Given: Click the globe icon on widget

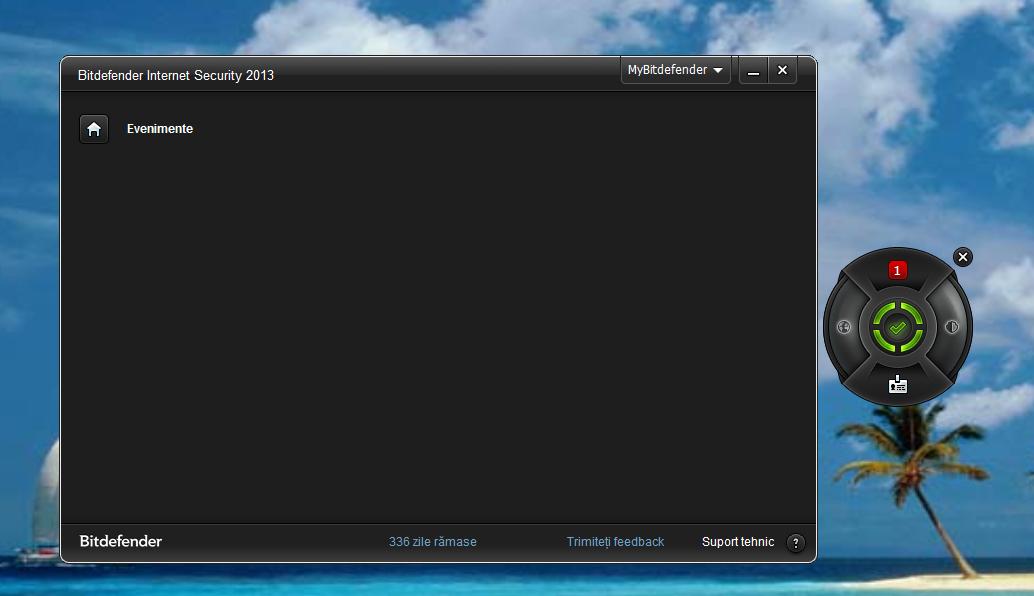Looking at the screenshot, I should point(844,327).
